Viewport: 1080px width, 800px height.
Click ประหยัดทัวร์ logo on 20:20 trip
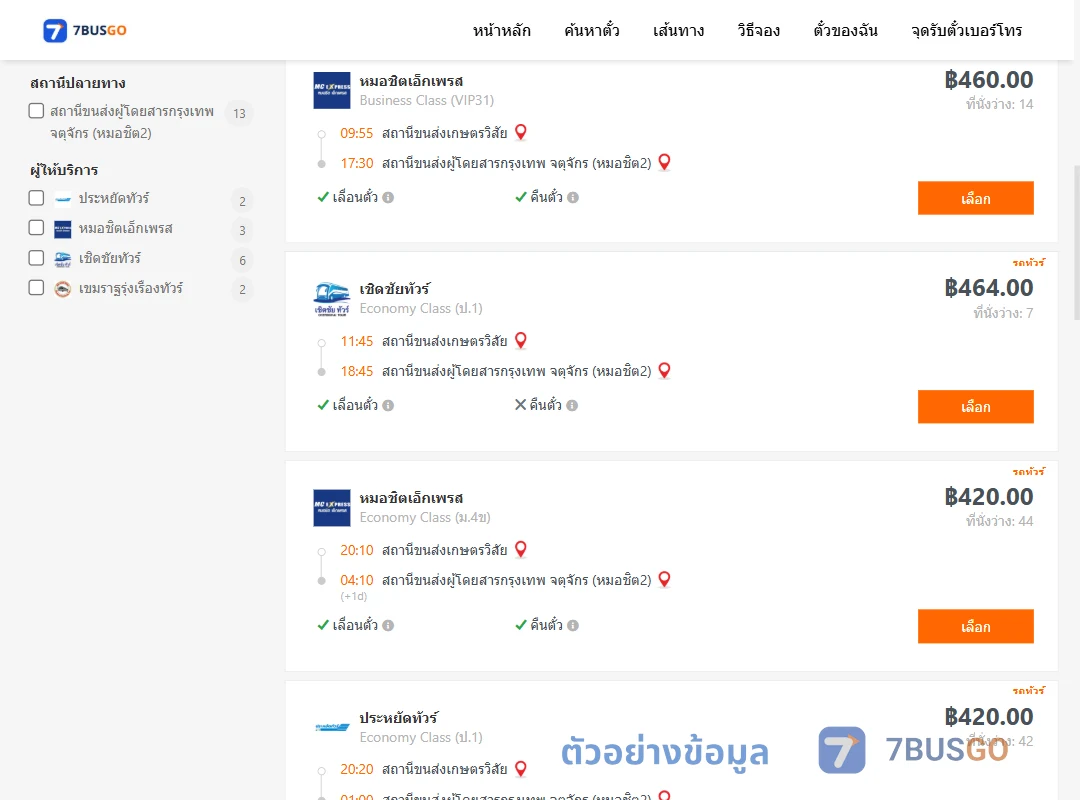coord(332,727)
